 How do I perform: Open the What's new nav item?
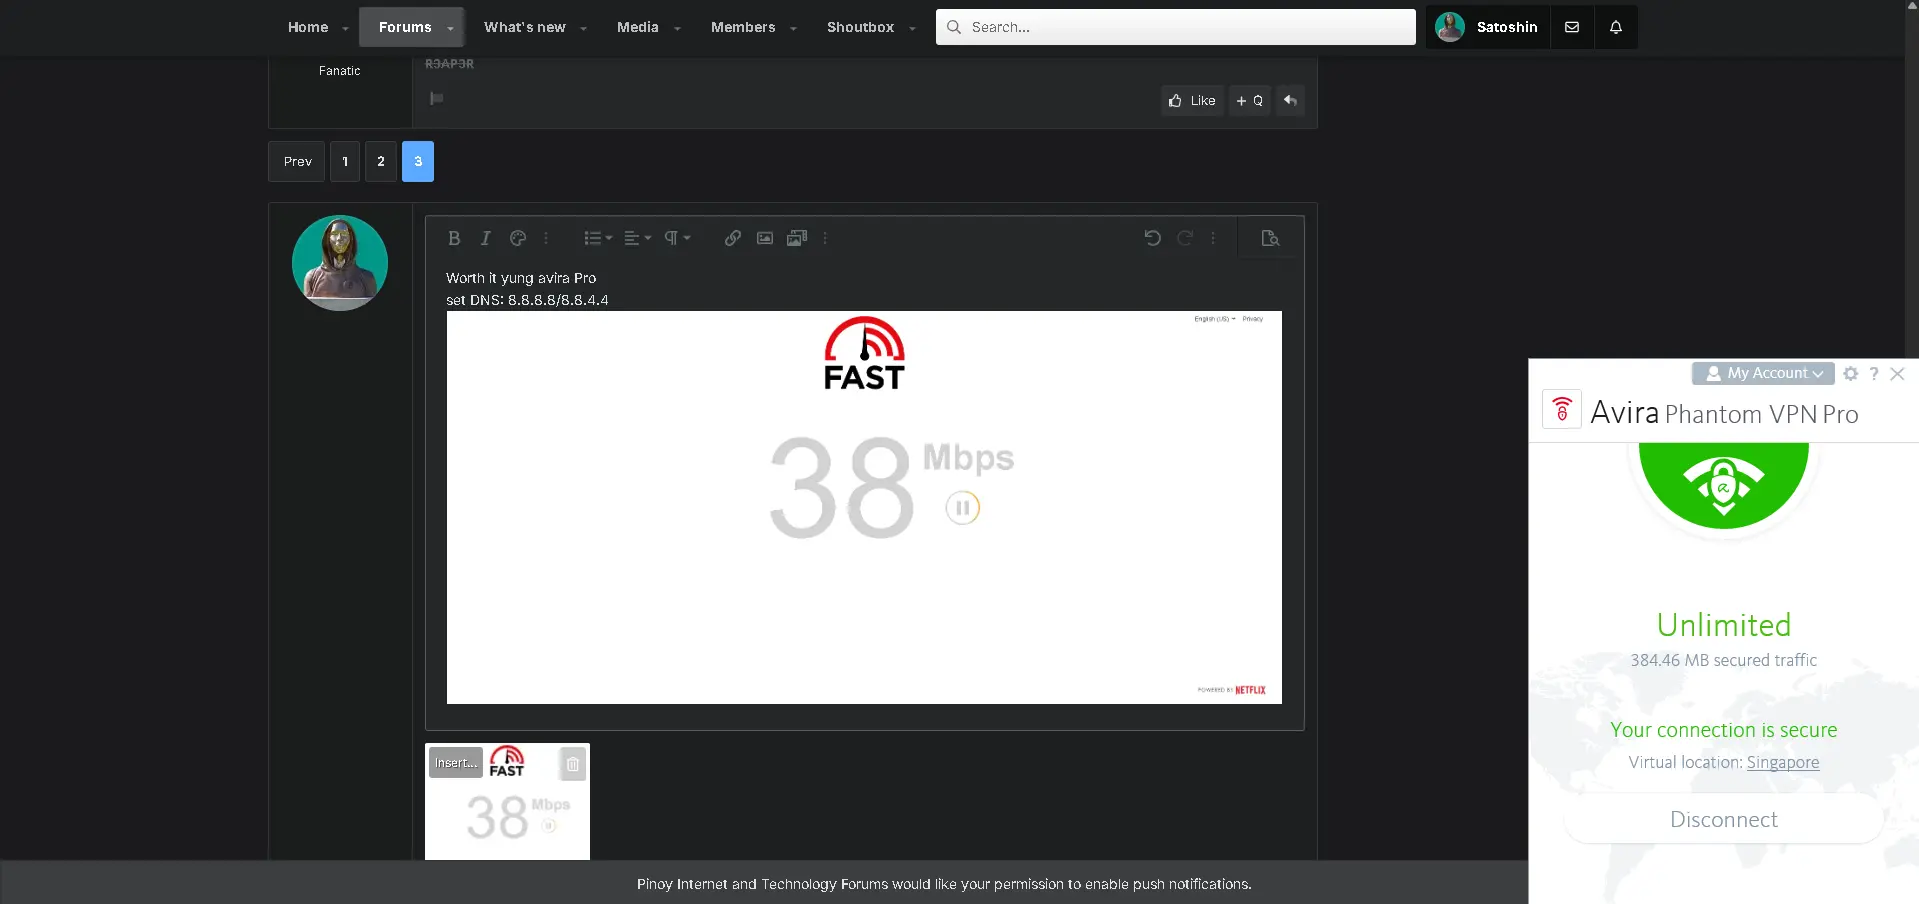pos(525,27)
